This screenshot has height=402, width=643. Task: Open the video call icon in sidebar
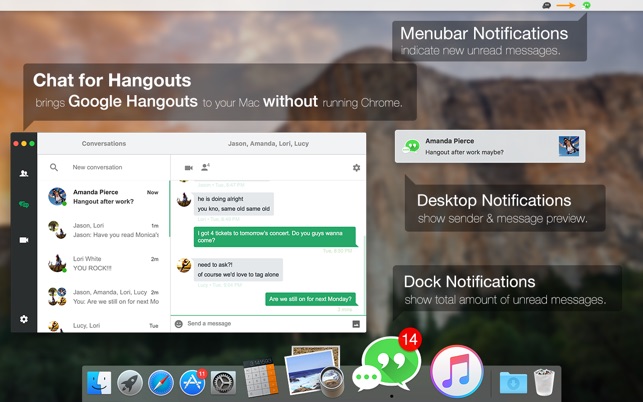click(24, 240)
